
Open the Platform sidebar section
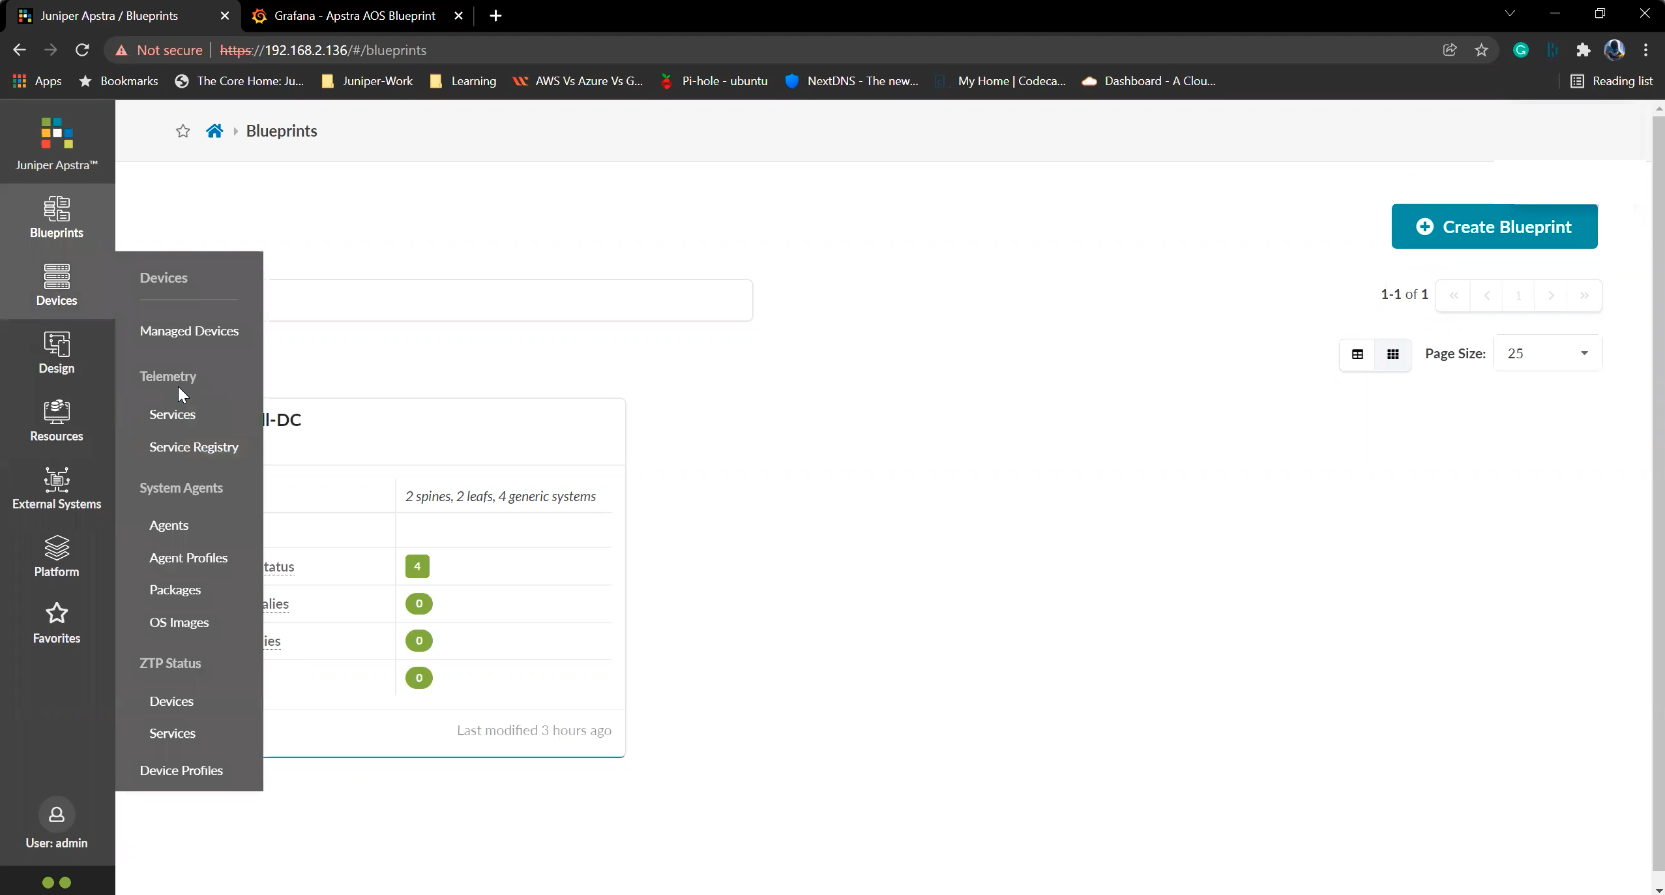tap(57, 557)
